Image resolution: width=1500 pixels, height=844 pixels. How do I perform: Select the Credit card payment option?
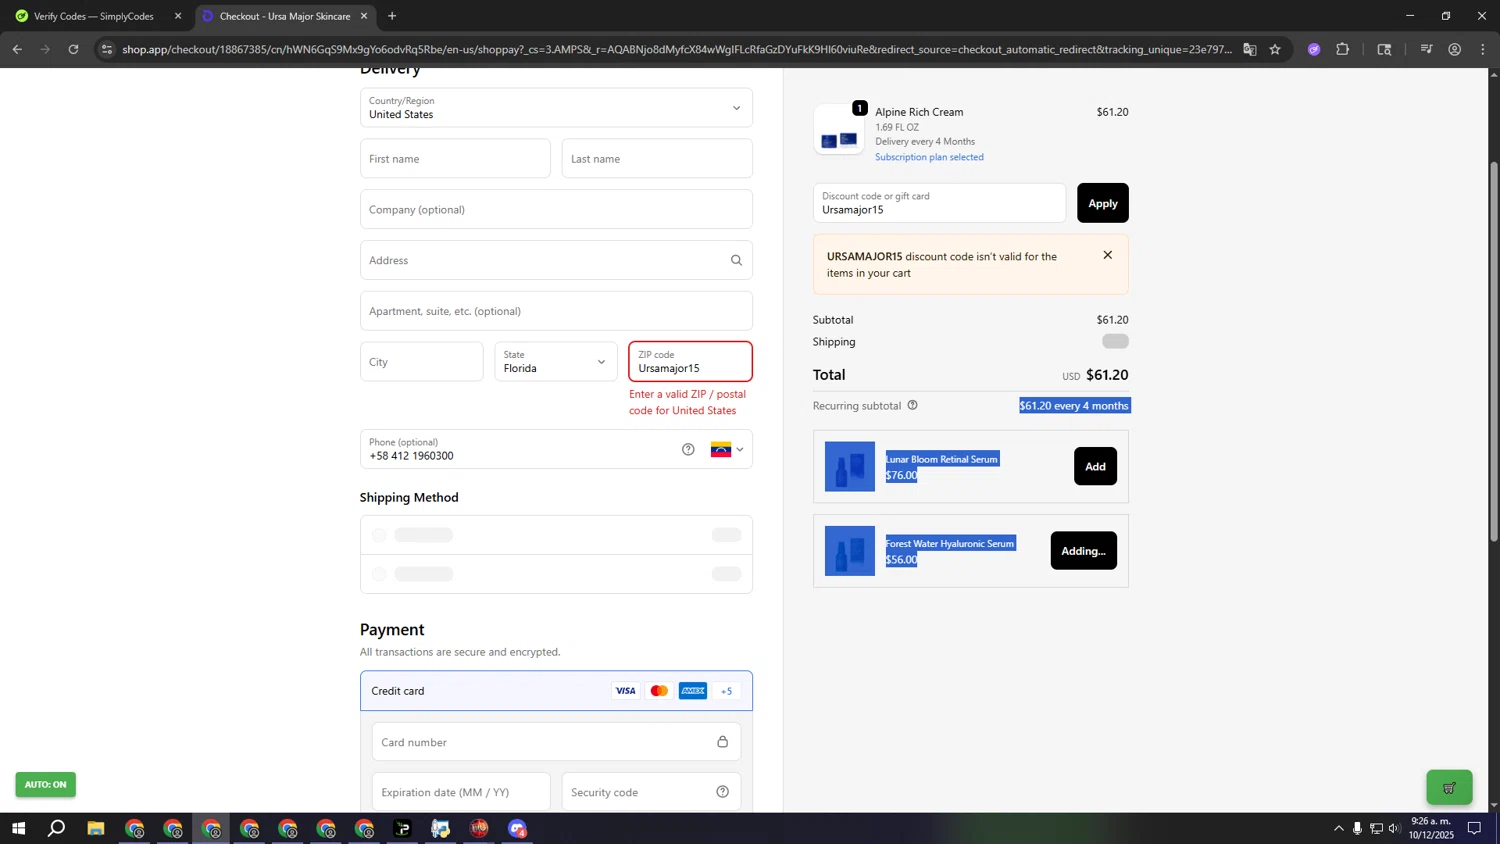(x=556, y=691)
